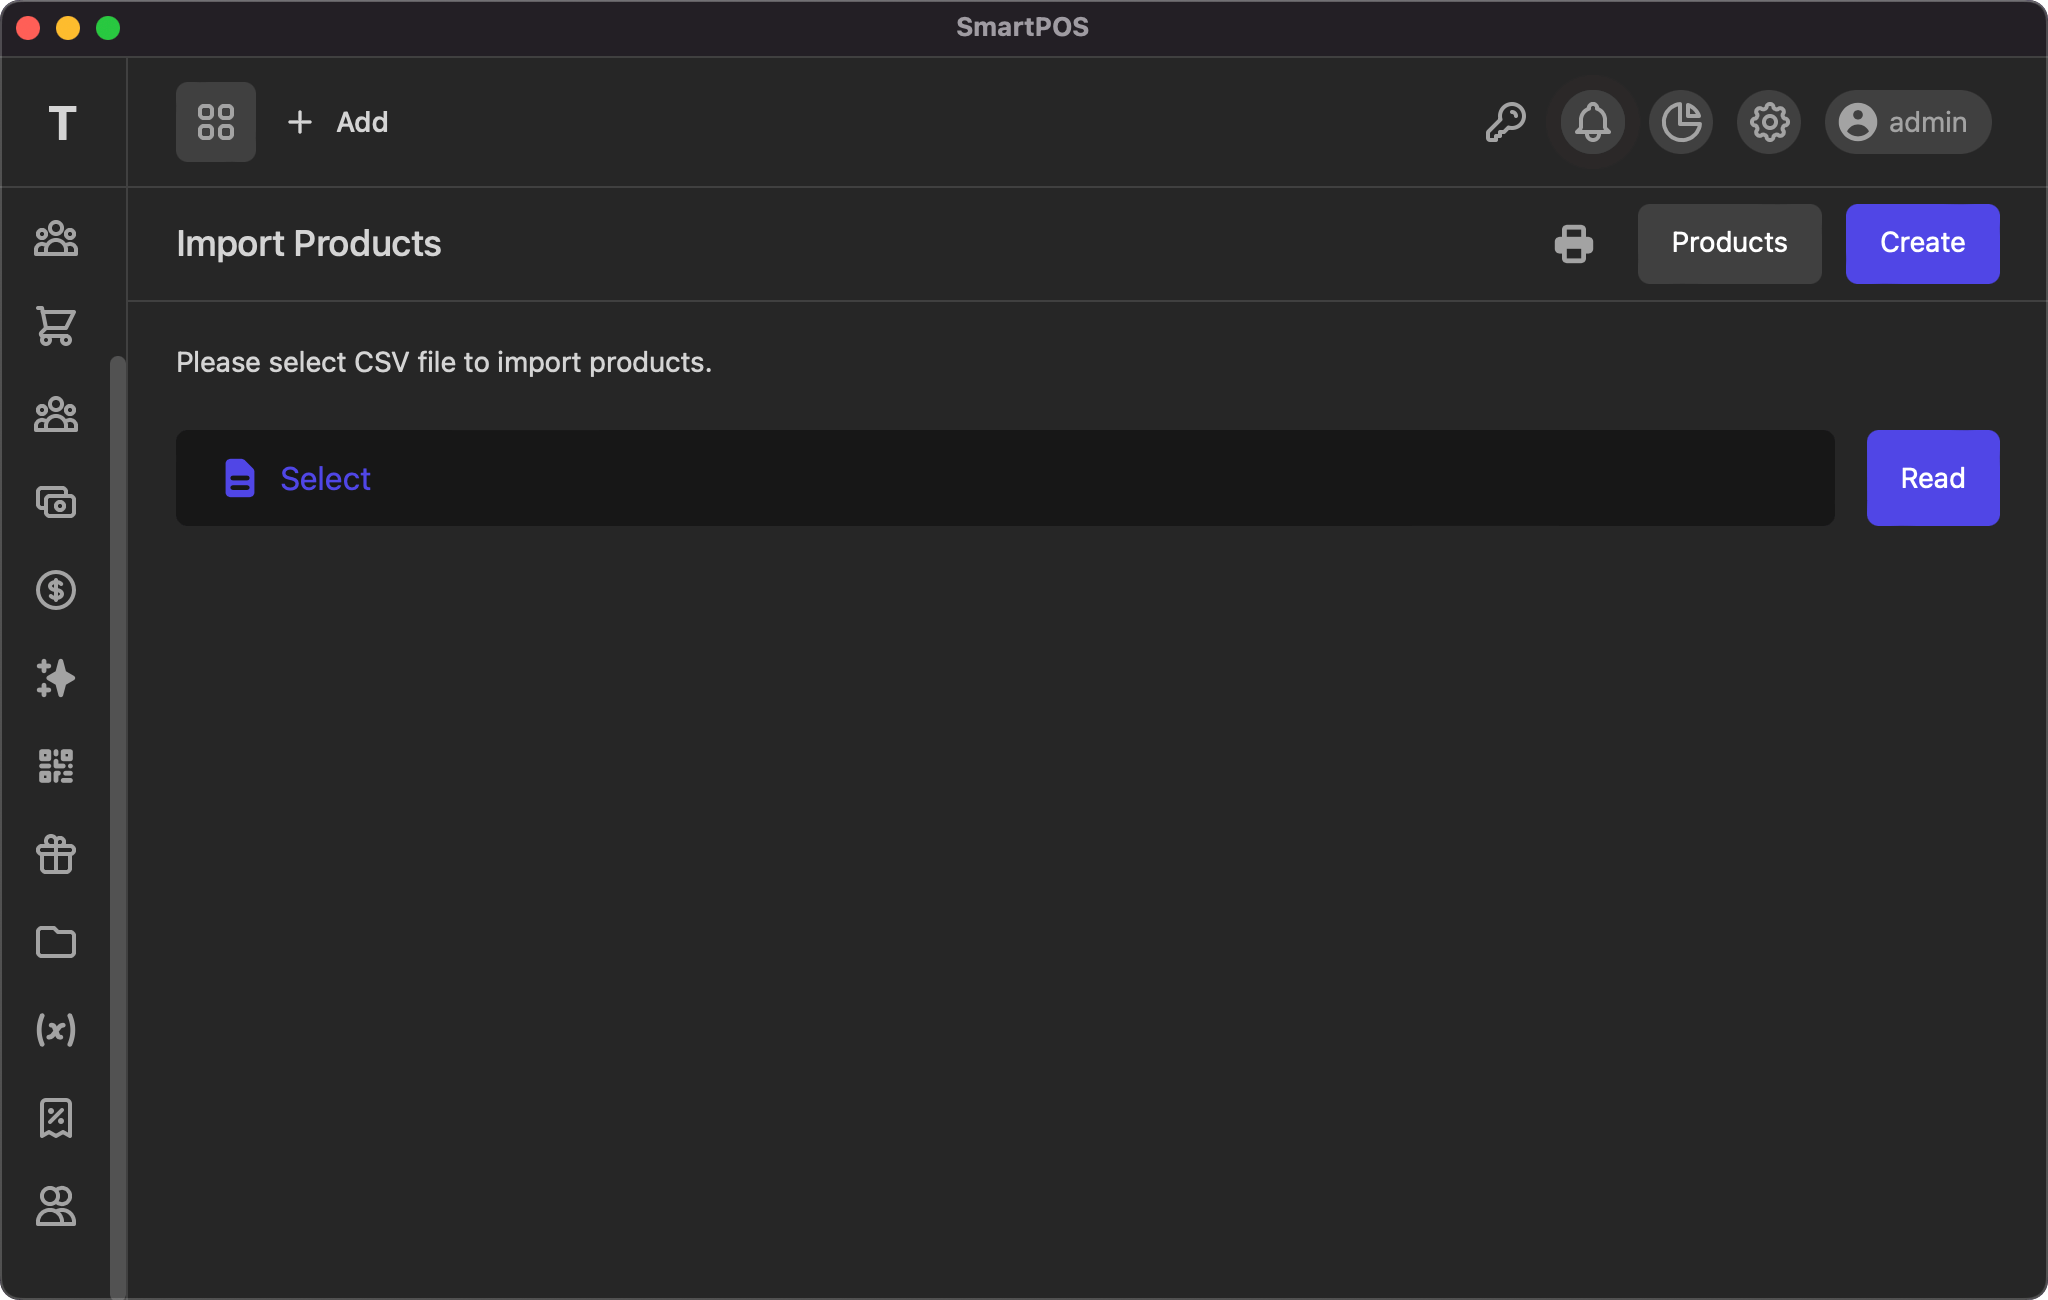Open the cash/camera sidebar icon
Screen dimensions: 2048x1300
tap(56, 502)
